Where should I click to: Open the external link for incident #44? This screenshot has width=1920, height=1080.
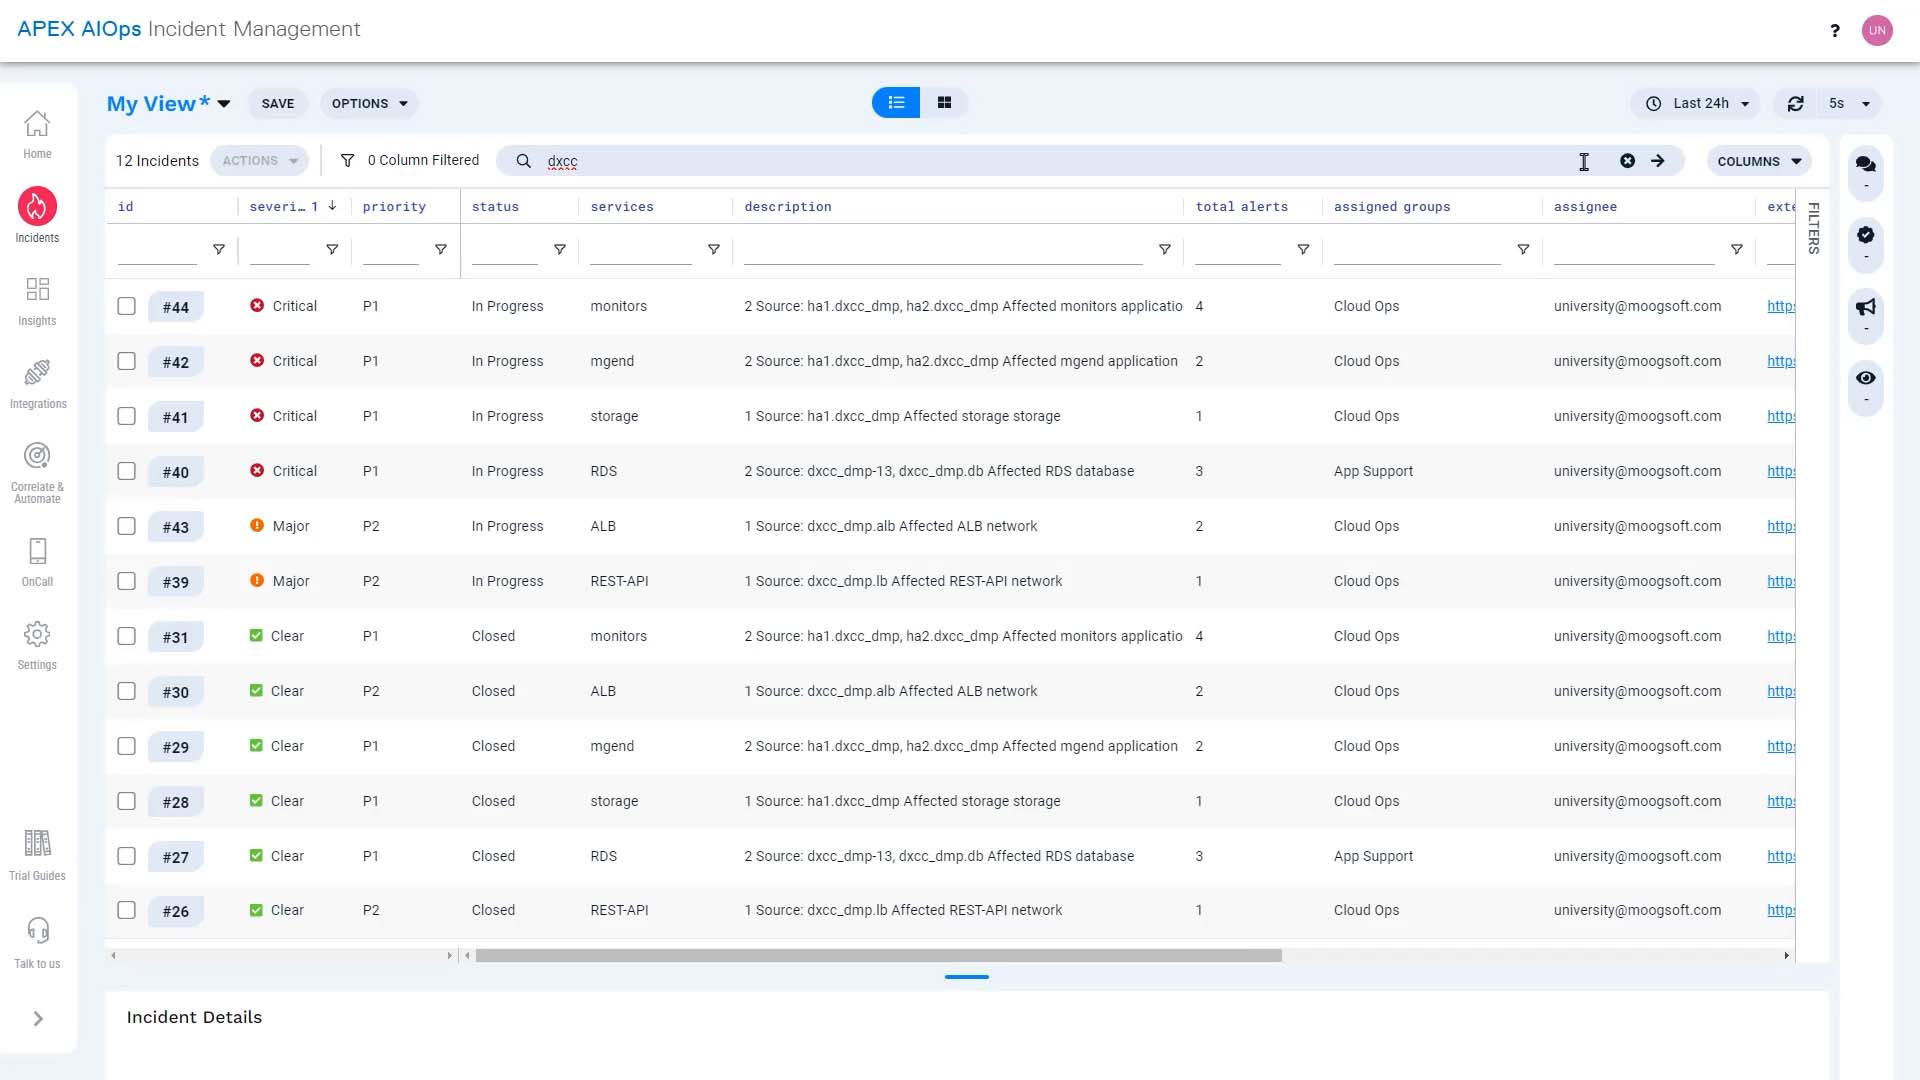coord(1781,306)
